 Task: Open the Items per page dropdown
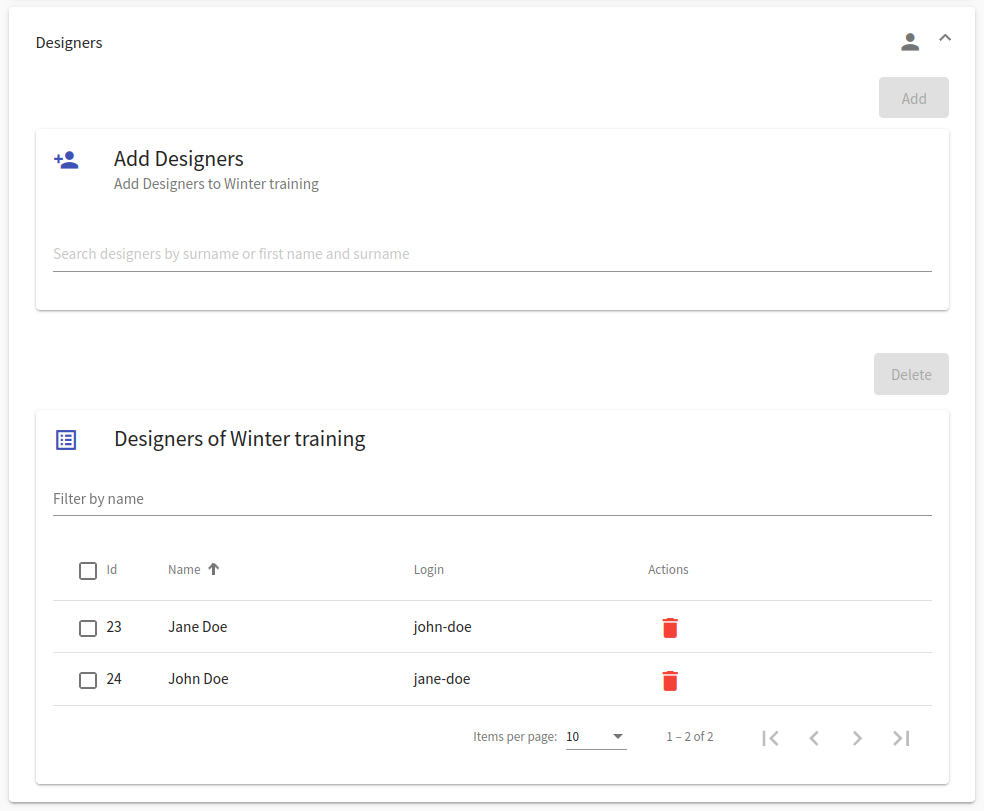pos(596,737)
